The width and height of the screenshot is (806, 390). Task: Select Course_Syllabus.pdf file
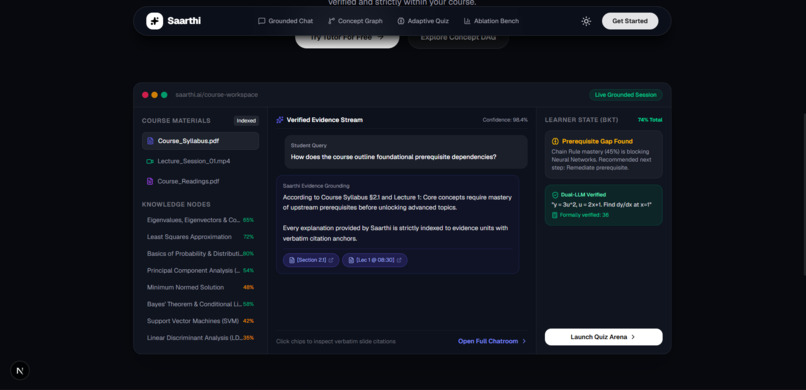pyautogui.click(x=200, y=141)
